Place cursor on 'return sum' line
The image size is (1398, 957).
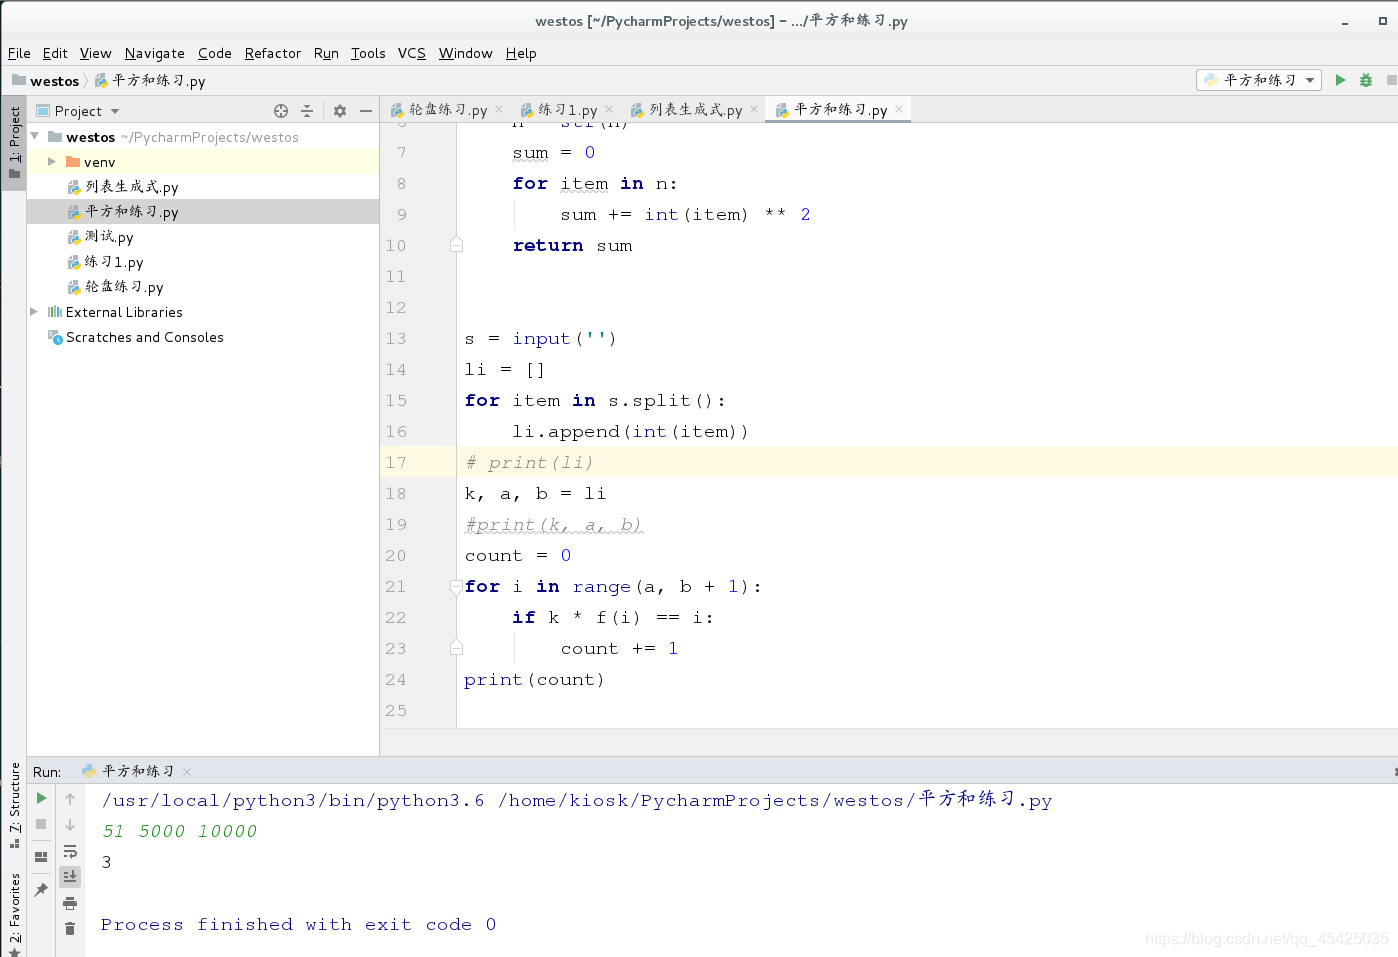click(572, 246)
